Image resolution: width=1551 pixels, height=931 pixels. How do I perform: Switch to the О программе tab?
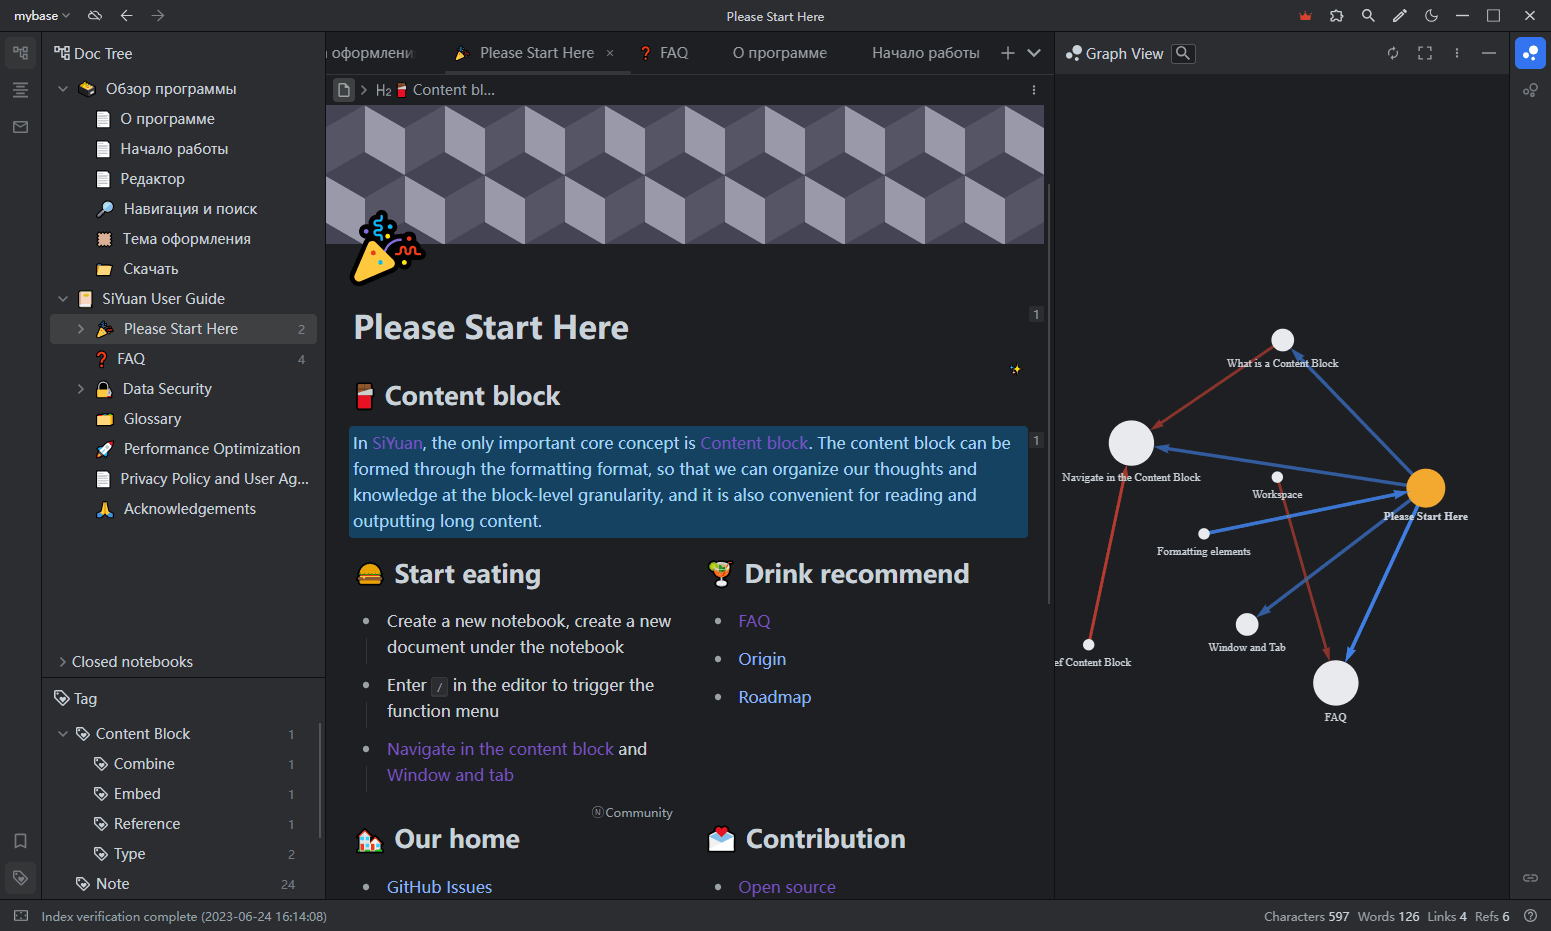[x=780, y=53]
